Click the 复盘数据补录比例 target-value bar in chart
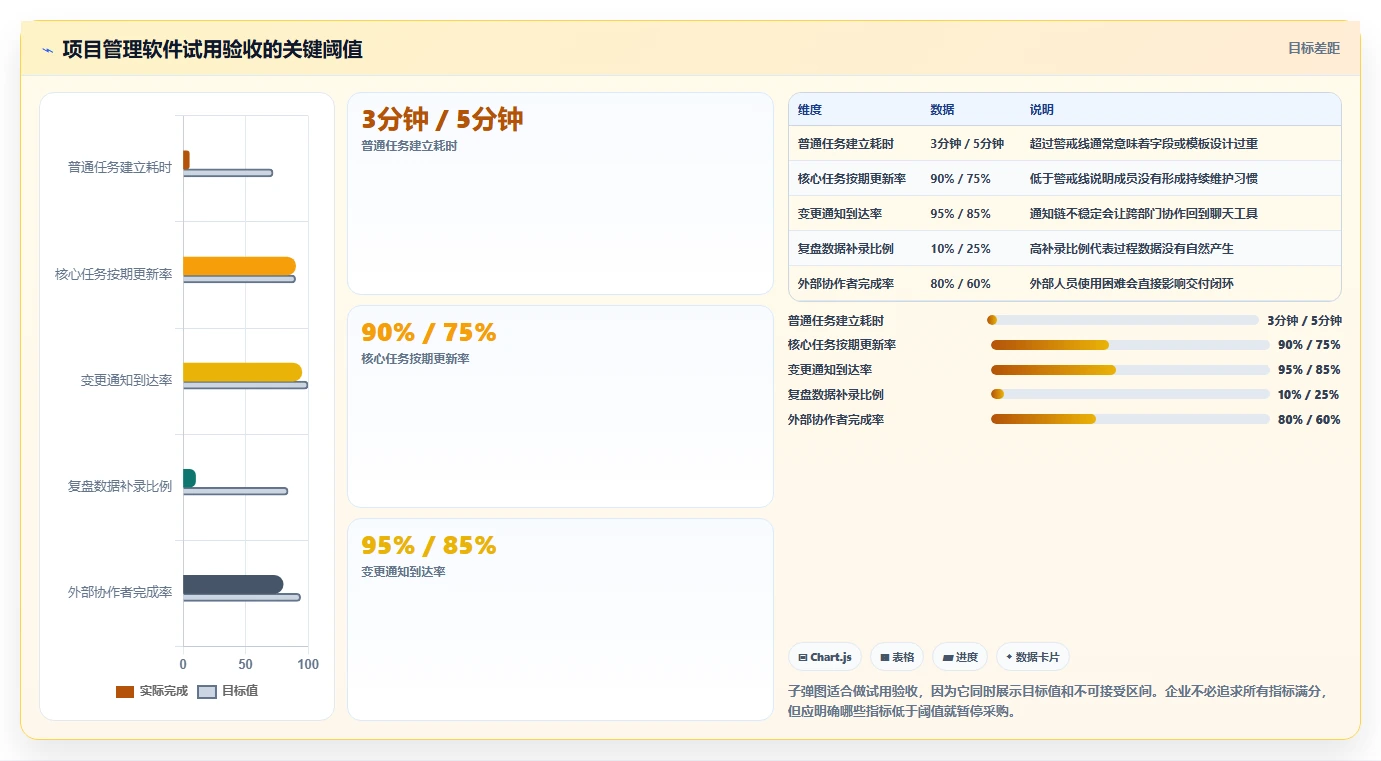The image size is (1381, 761). tap(235, 491)
